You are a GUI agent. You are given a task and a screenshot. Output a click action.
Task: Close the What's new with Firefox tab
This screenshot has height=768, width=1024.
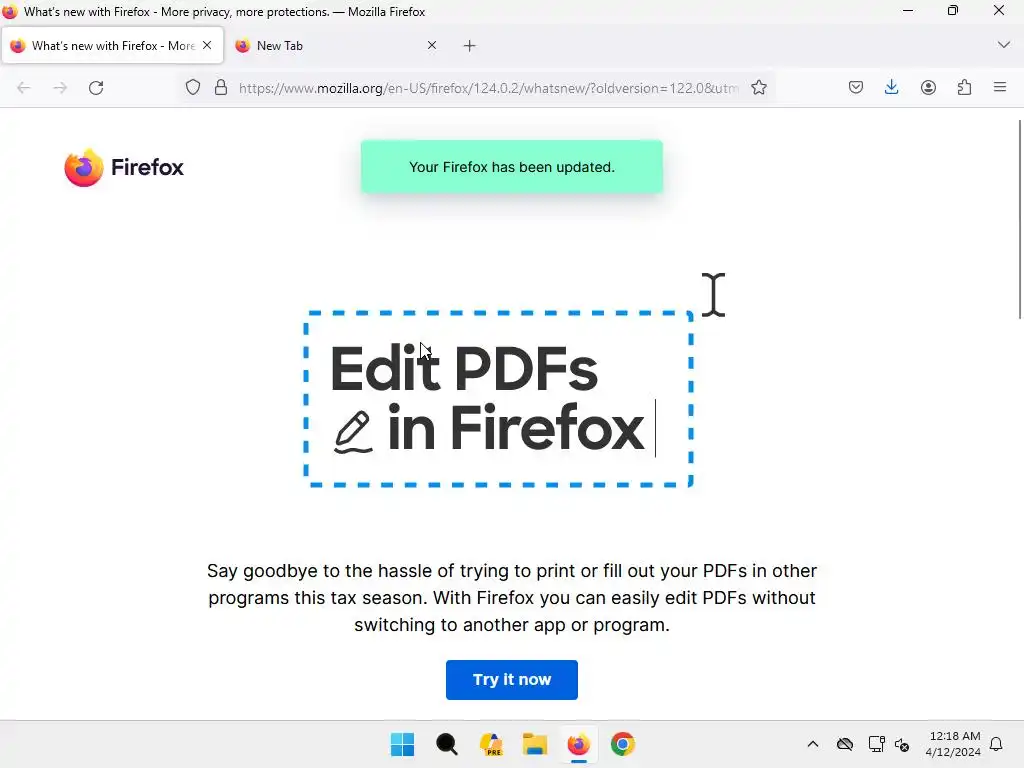(x=207, y=45)
